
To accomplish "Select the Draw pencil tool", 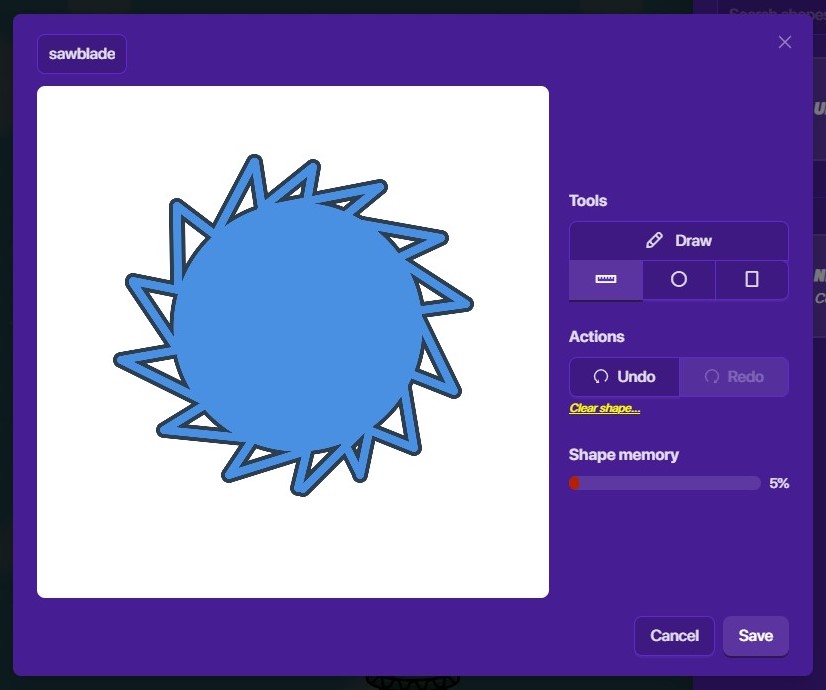I will pos(679,241).
